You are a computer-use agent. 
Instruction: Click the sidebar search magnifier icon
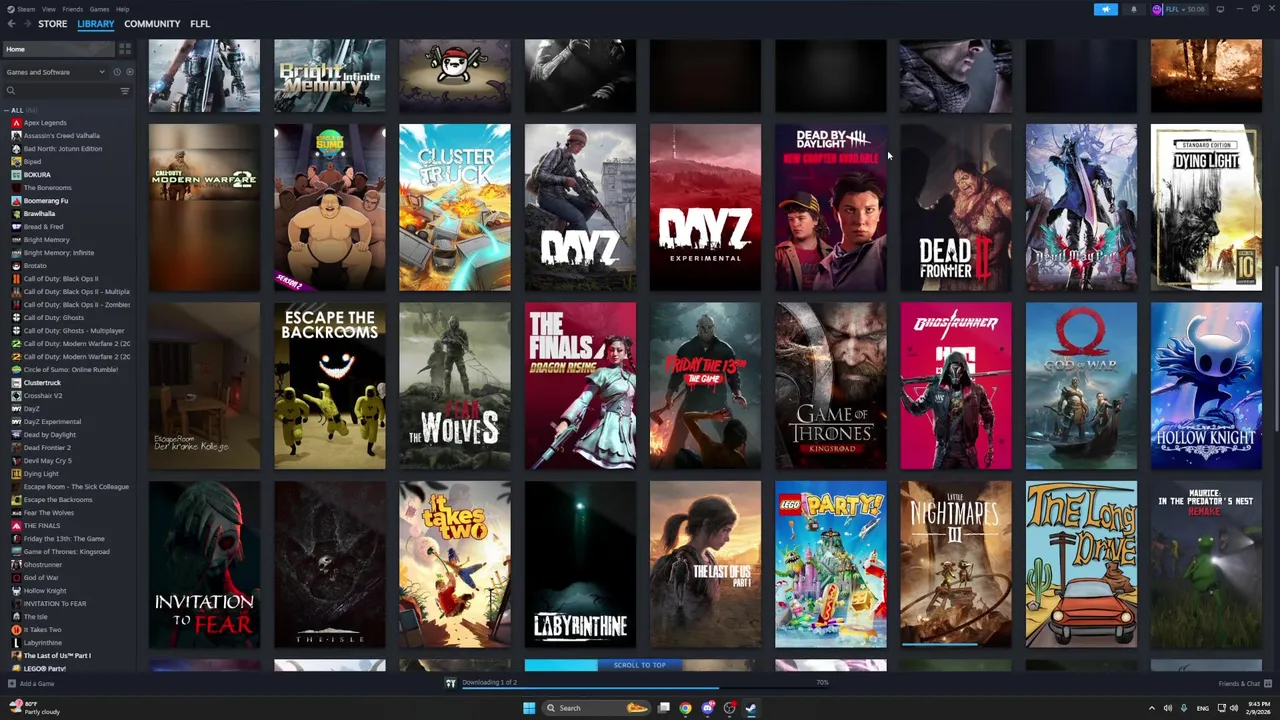click(x=11, y=91)
